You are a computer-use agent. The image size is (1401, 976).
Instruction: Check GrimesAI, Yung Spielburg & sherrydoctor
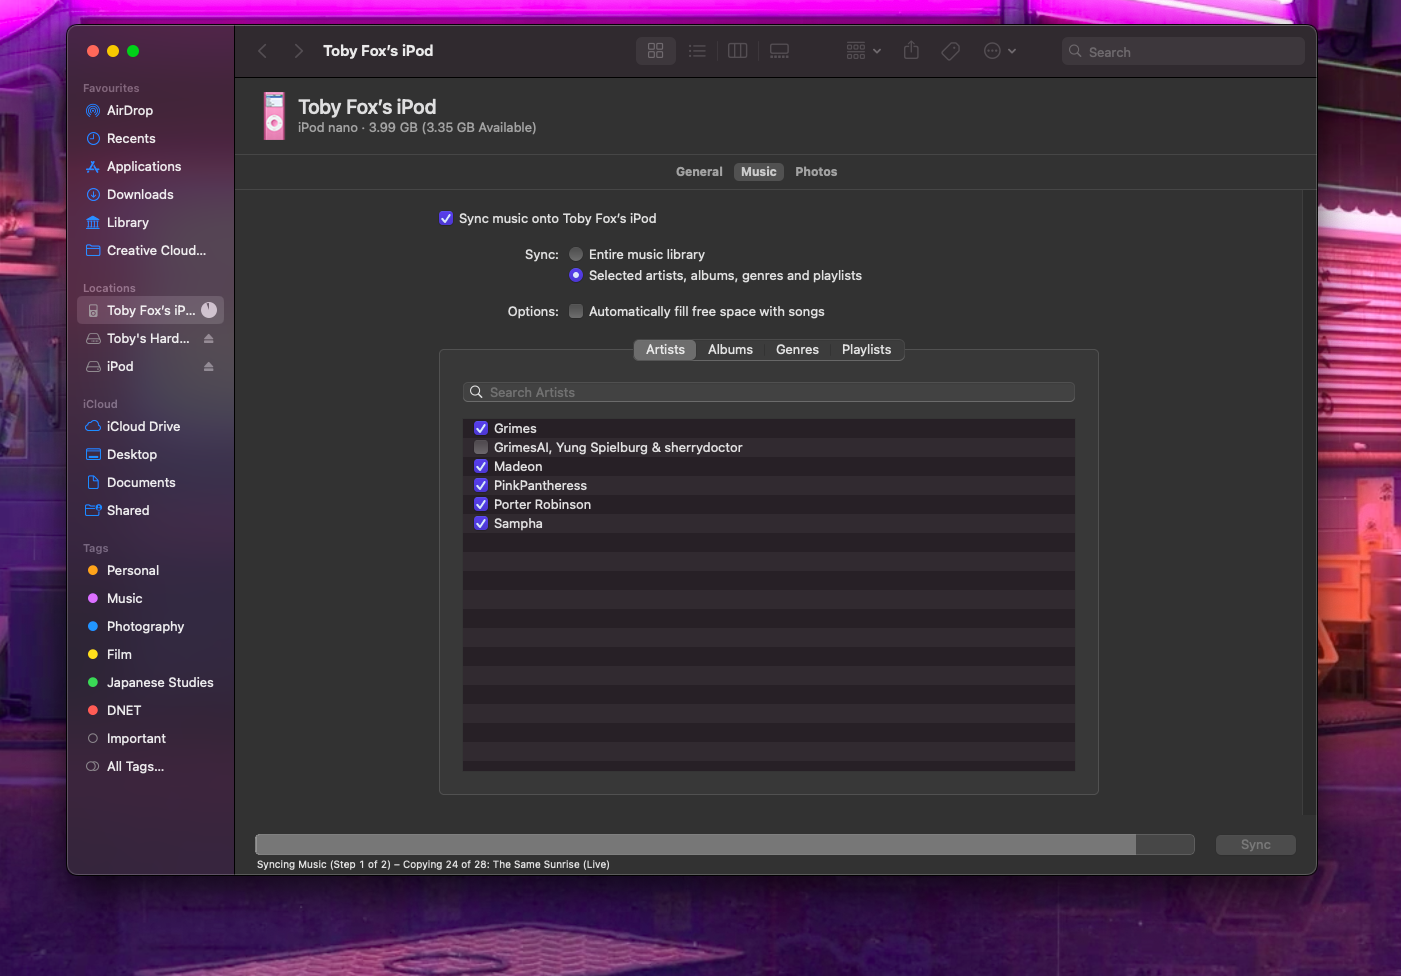point(481,447)
